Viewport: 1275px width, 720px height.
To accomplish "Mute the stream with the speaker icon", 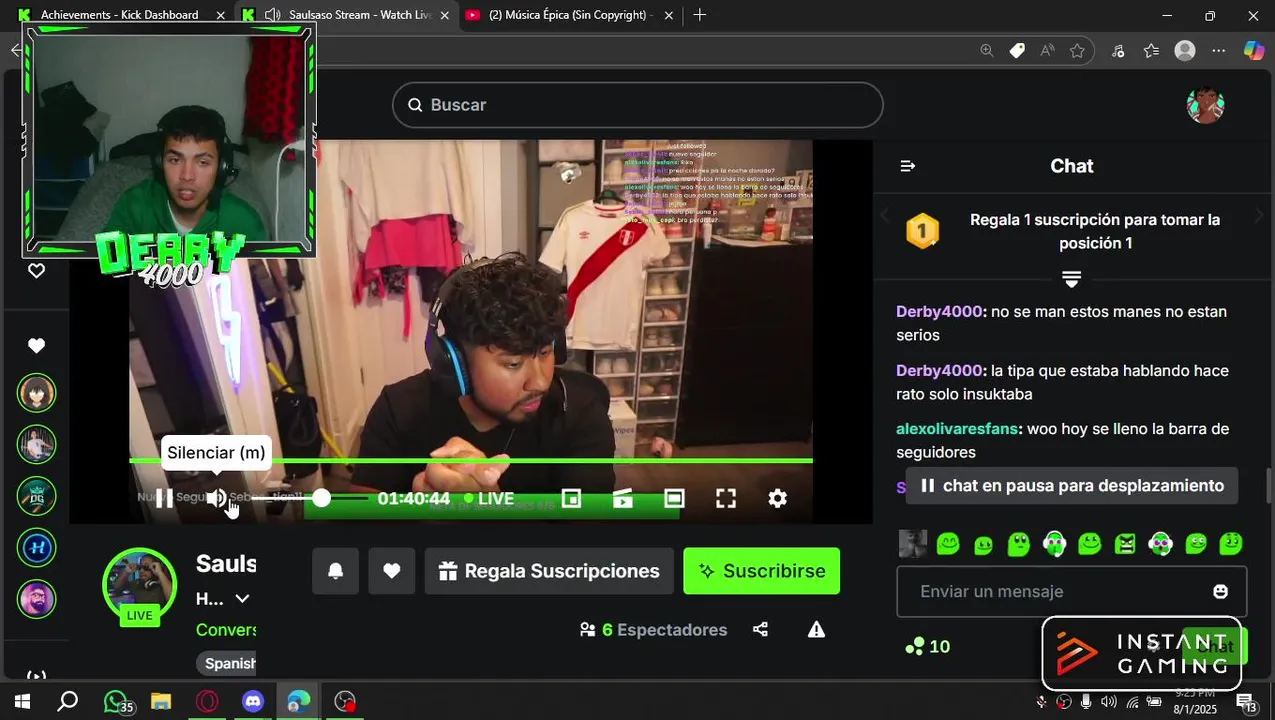I will (217, 498).
